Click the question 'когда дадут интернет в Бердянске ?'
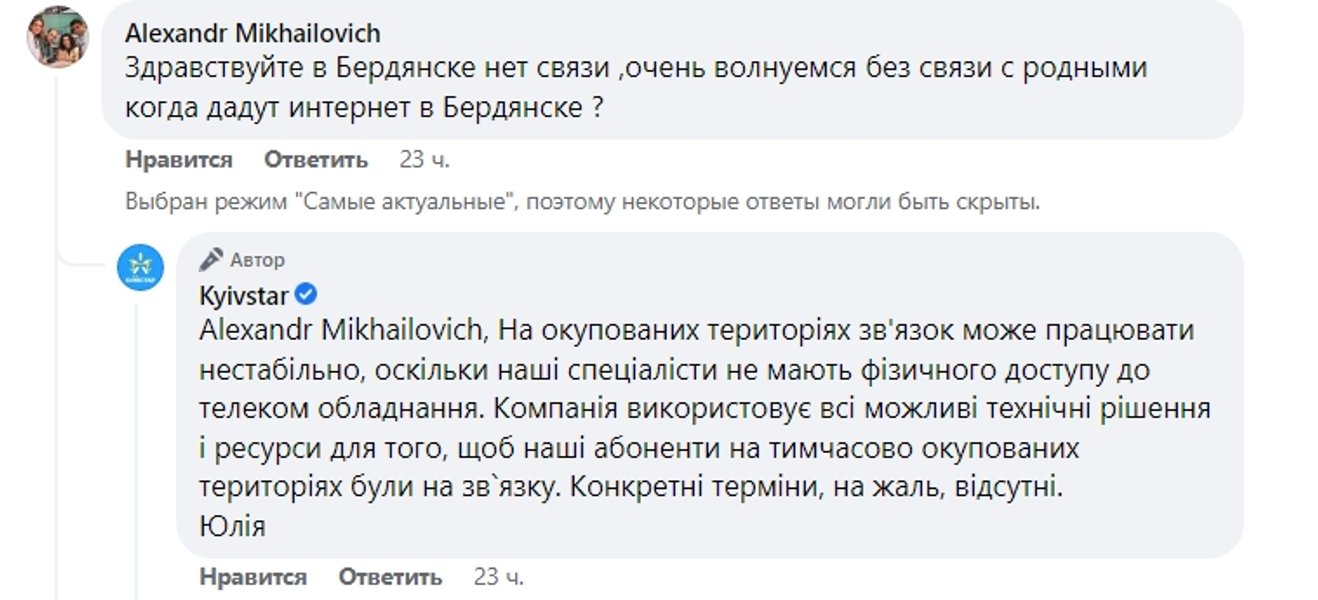The height and width of the screenshot is (600, 1318). click(365, 107)
